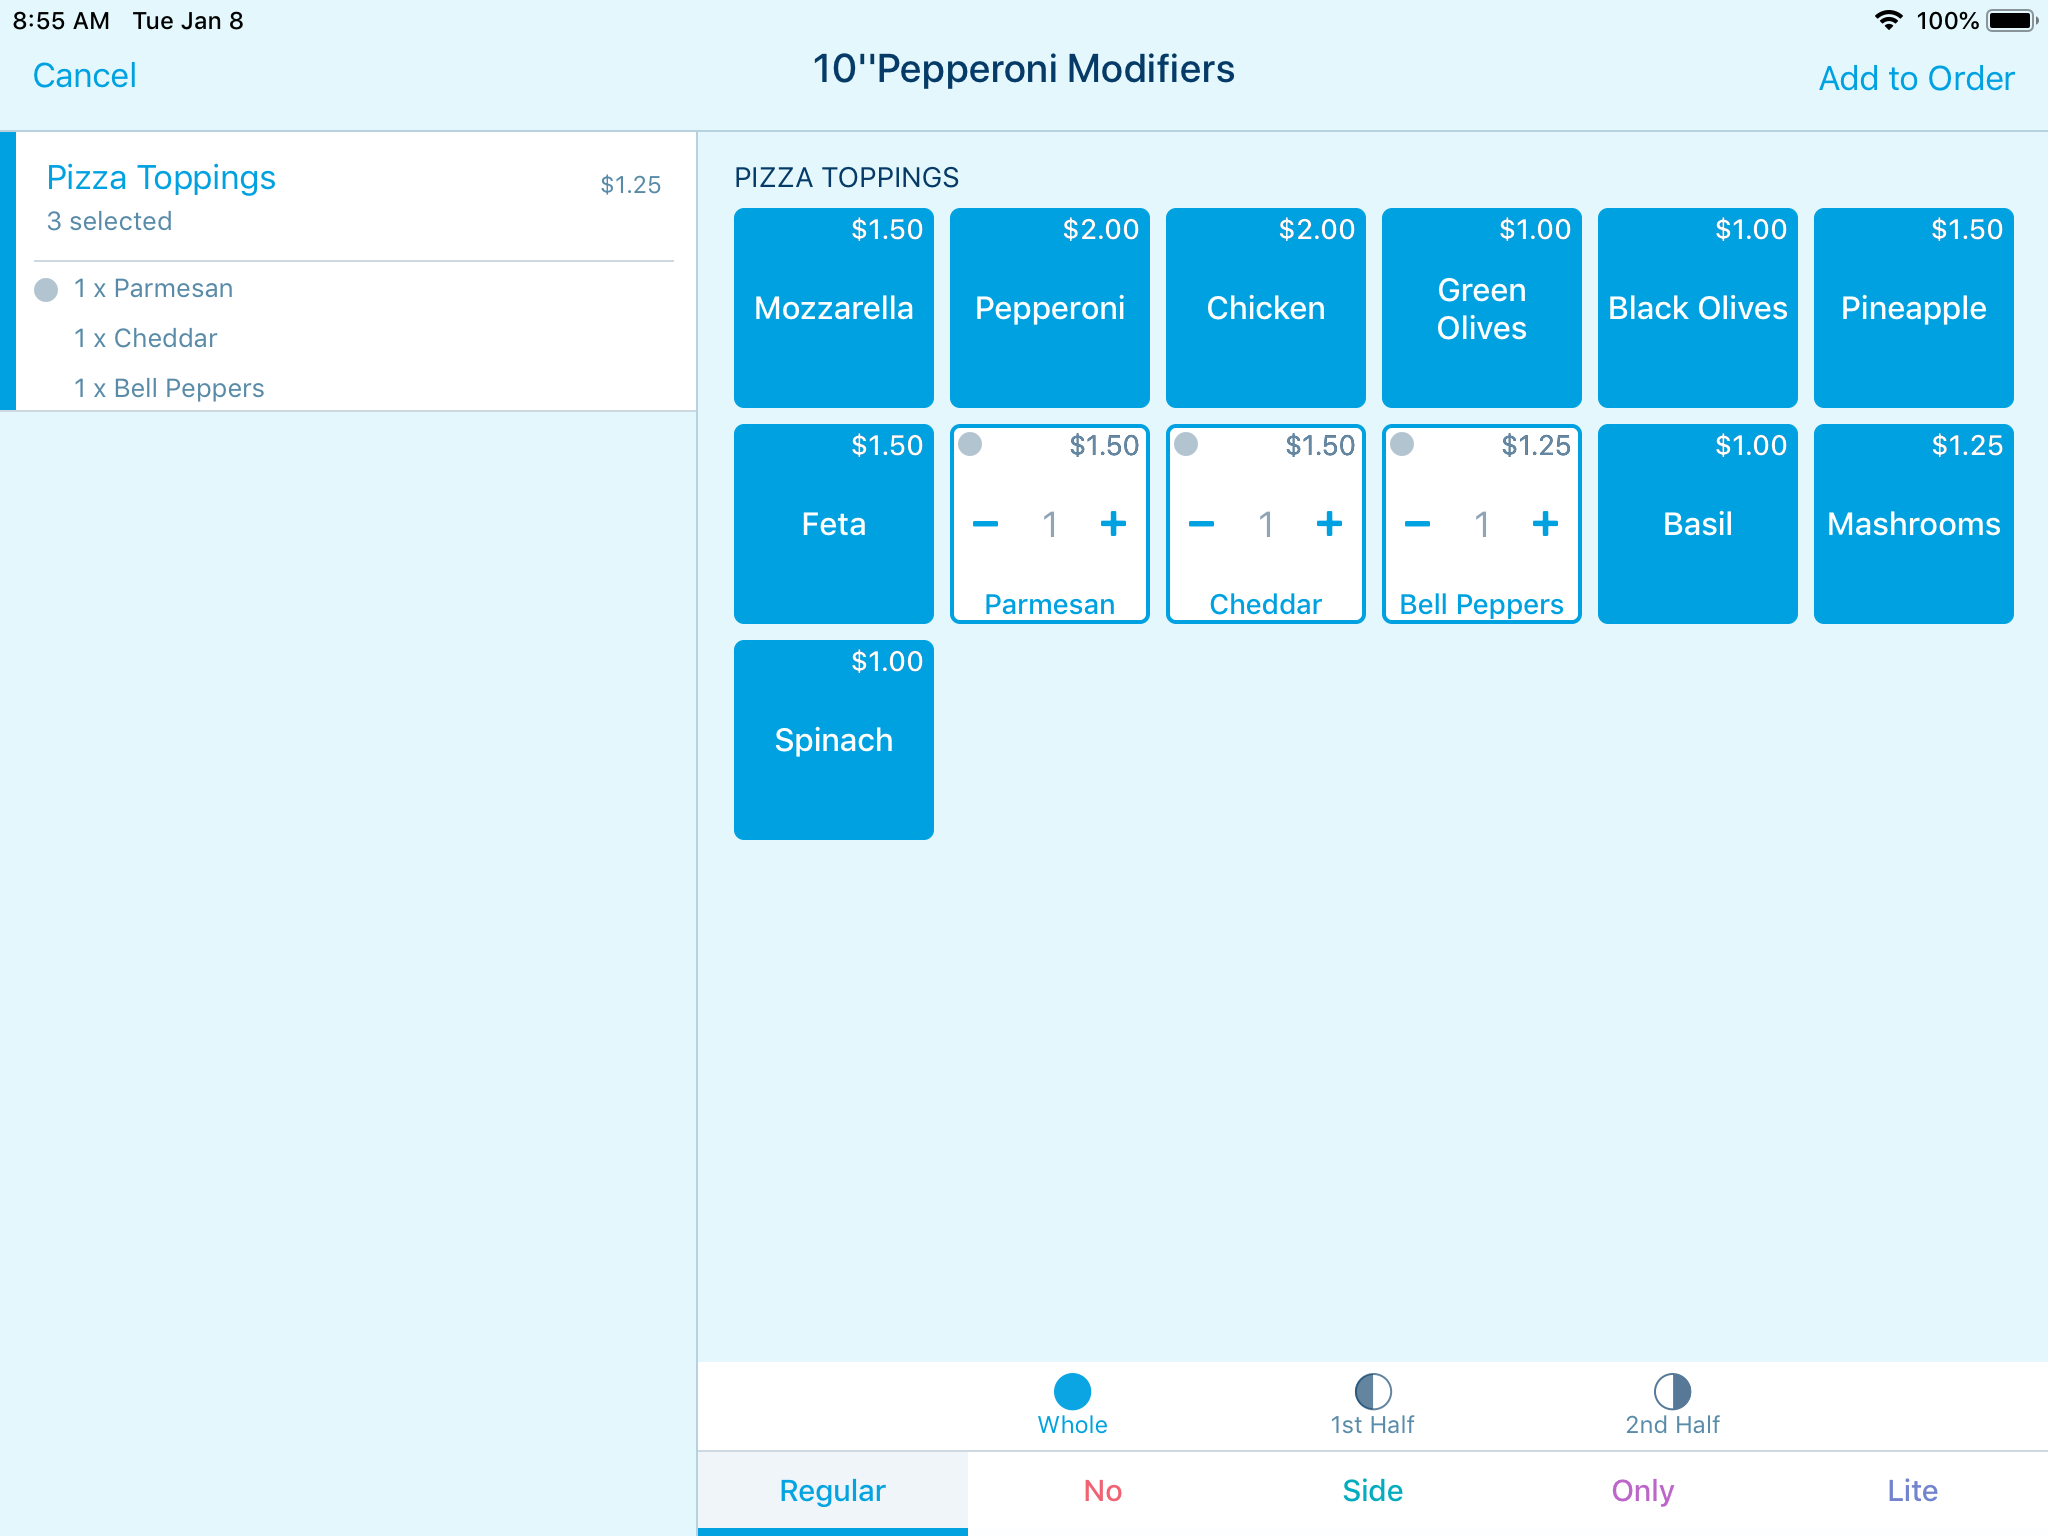The image size is (2048, 1536).
Task: Select the 2nd Half circle icon
Action: click(x=1672, y=1391)
